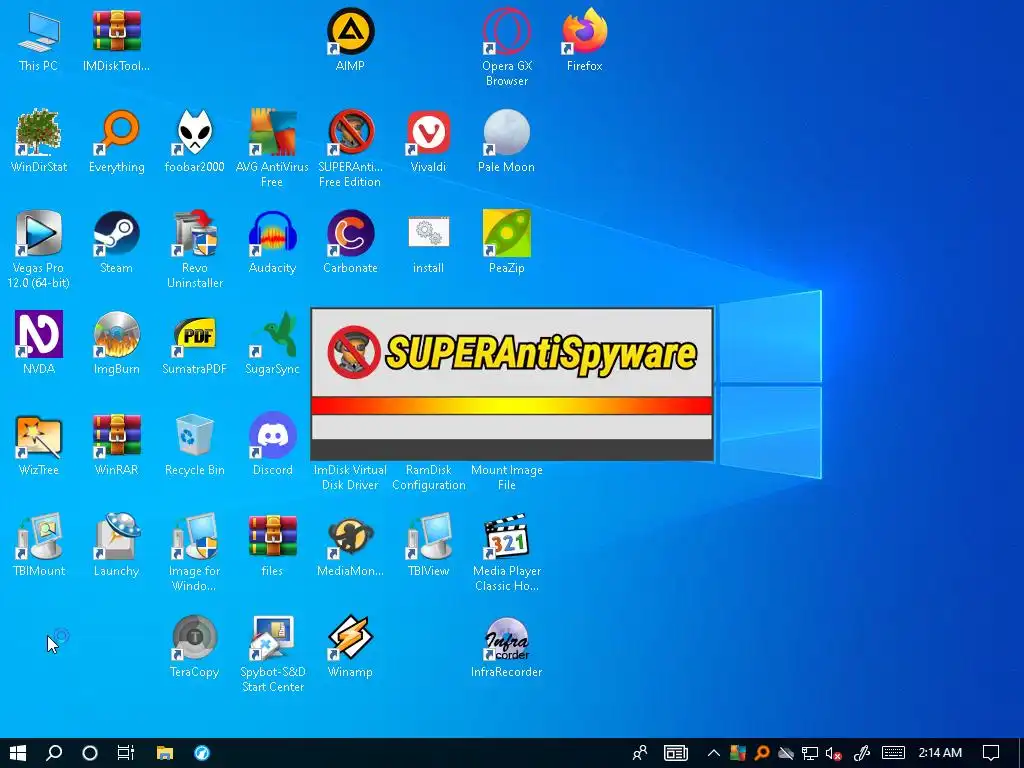Launch Audacity desktop shortcut

coord(272,242)
